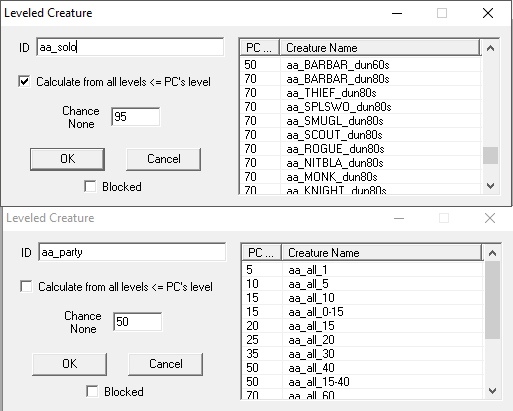This screenshot has width=513, height=411.
Task: Click the aa_party ID text field
Action: 132,252
